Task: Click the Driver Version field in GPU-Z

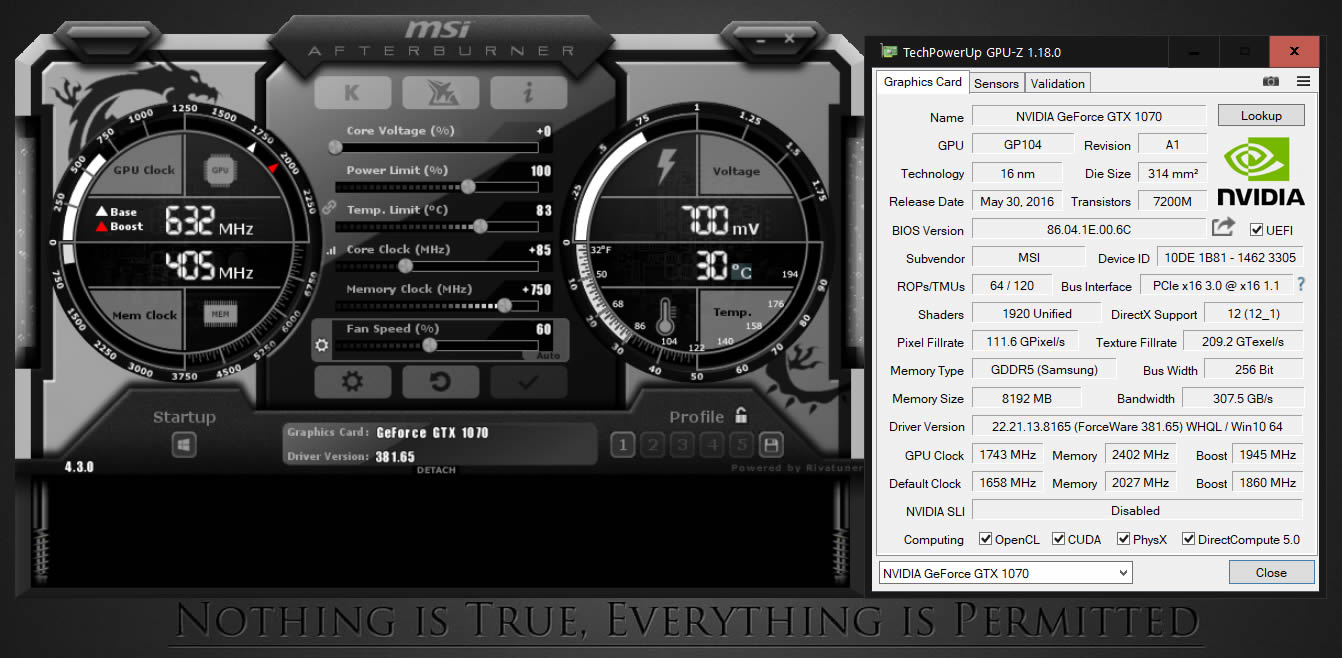Action: (1138, 426)
